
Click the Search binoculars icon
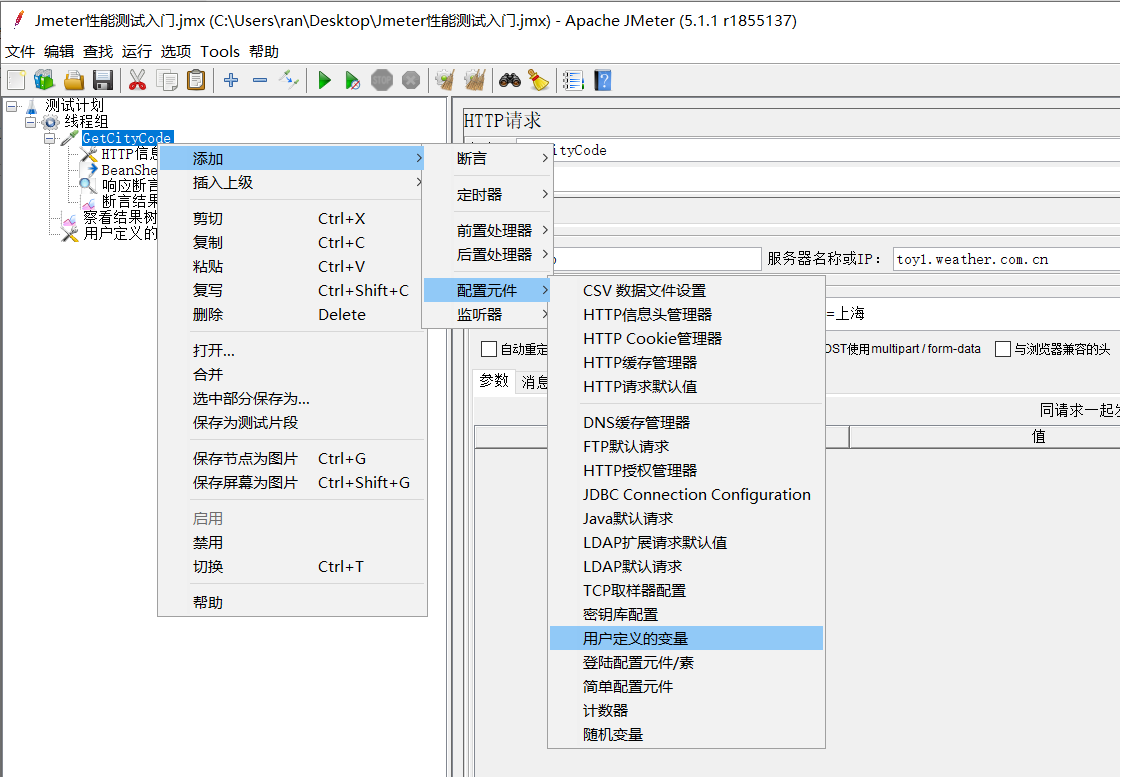(x=510, y=80)
